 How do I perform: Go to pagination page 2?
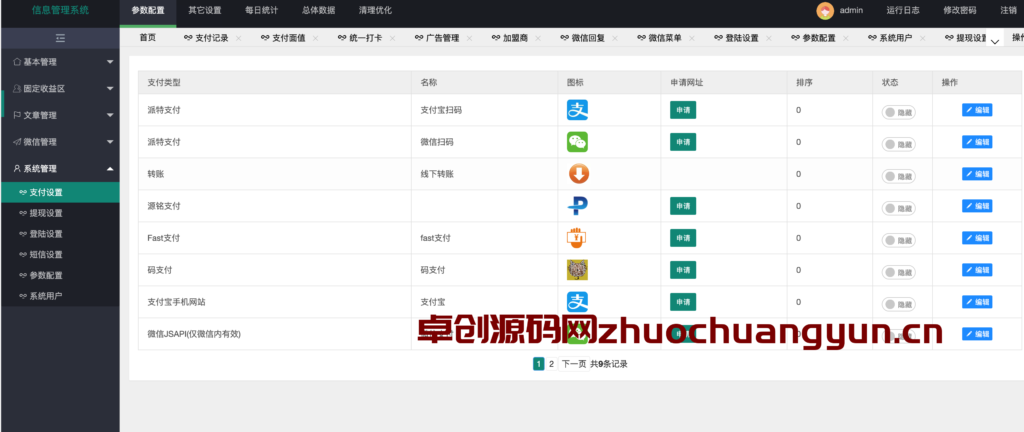(x=551, y=364)
